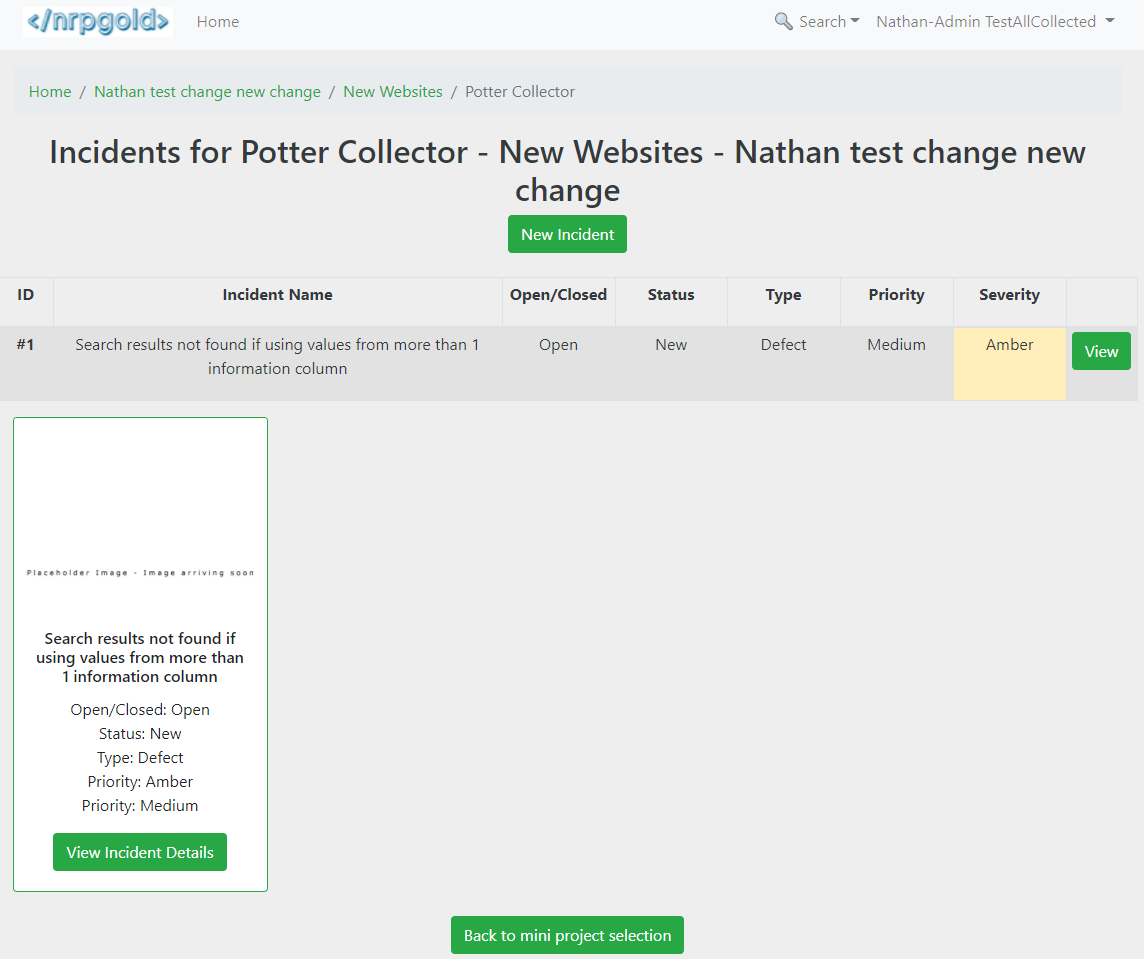This screenshot has width=1144, height=959.
Task: Click the New Incident button
Action: click(567, 234)
